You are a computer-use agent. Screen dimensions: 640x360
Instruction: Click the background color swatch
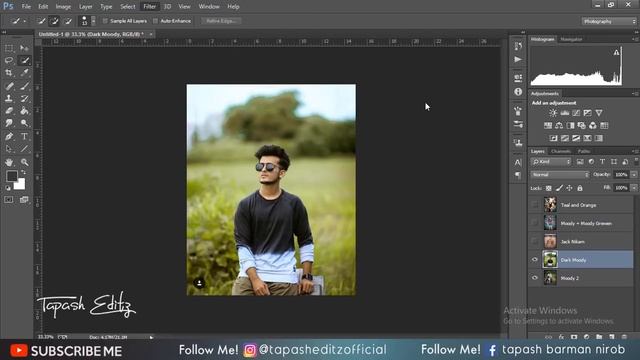pyautogui.click(x=20, y=185)
